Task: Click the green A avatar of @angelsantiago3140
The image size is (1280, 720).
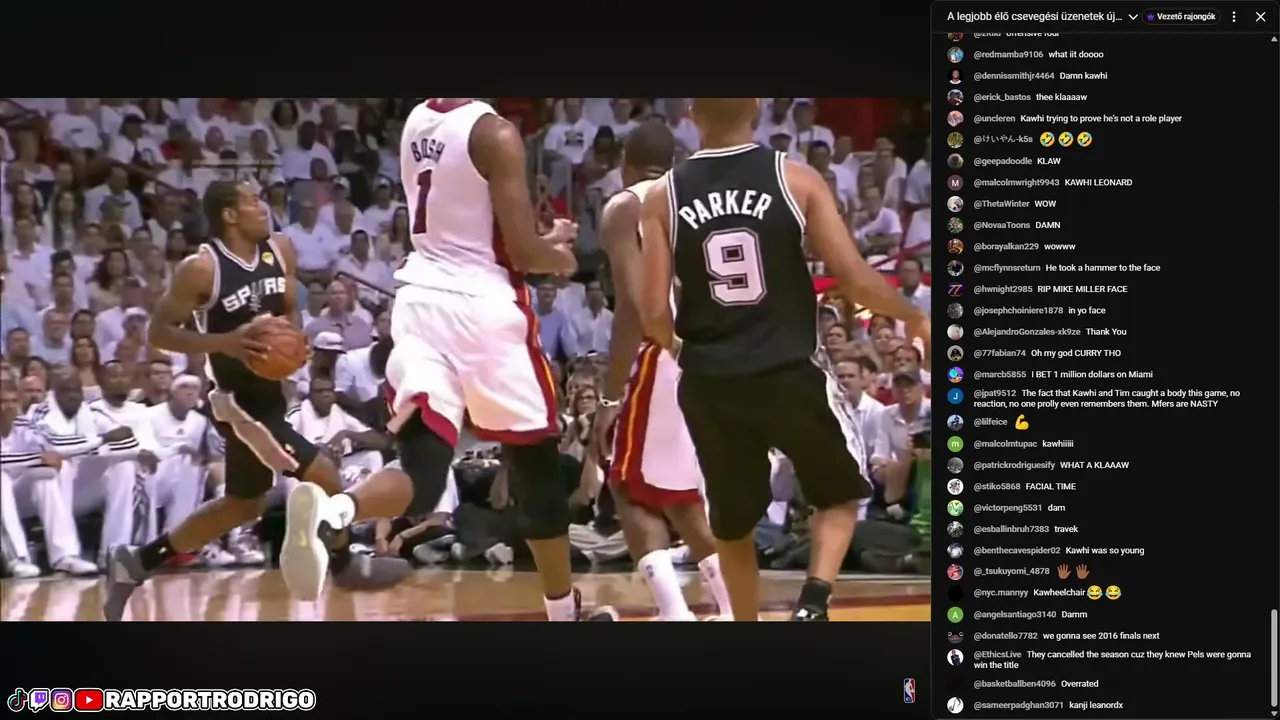Action: click(x=955, y=614)
